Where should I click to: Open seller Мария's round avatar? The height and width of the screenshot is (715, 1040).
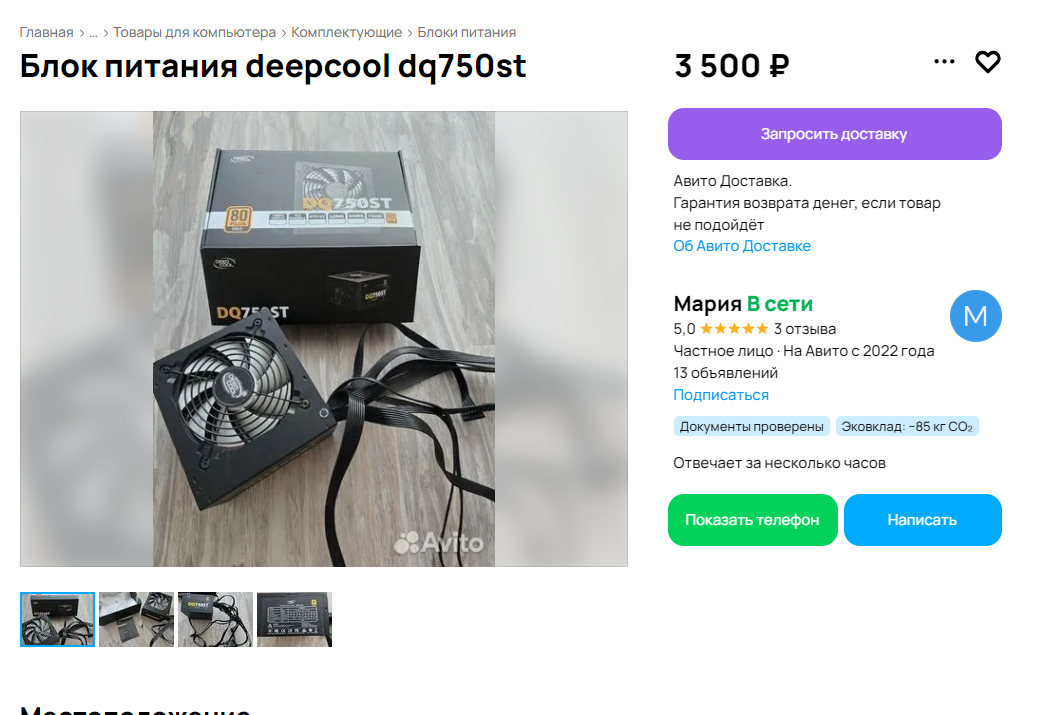(x=975, y=316)
